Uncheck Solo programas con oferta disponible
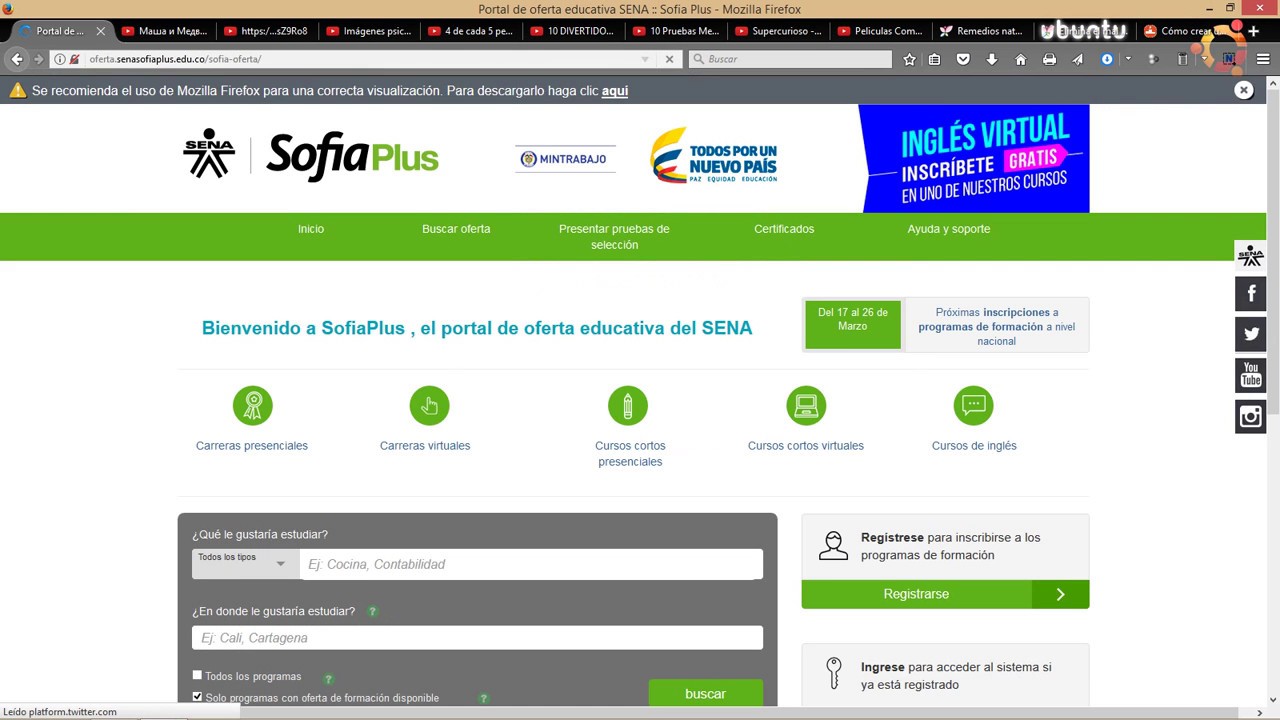 point(197,696)
